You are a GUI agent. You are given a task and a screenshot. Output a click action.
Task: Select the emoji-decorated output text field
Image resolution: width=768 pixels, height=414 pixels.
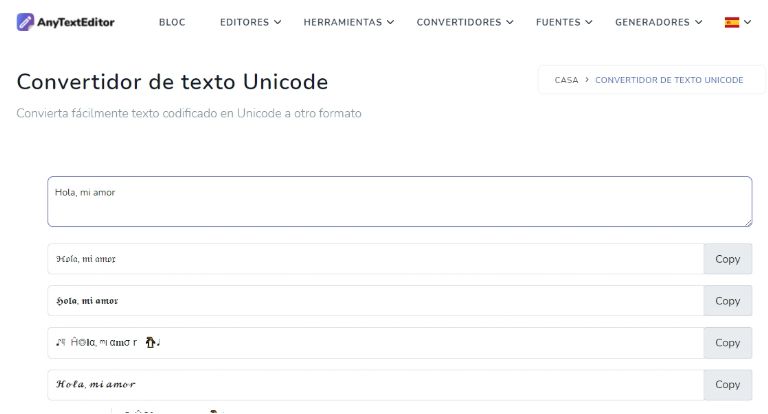[375, 343]
